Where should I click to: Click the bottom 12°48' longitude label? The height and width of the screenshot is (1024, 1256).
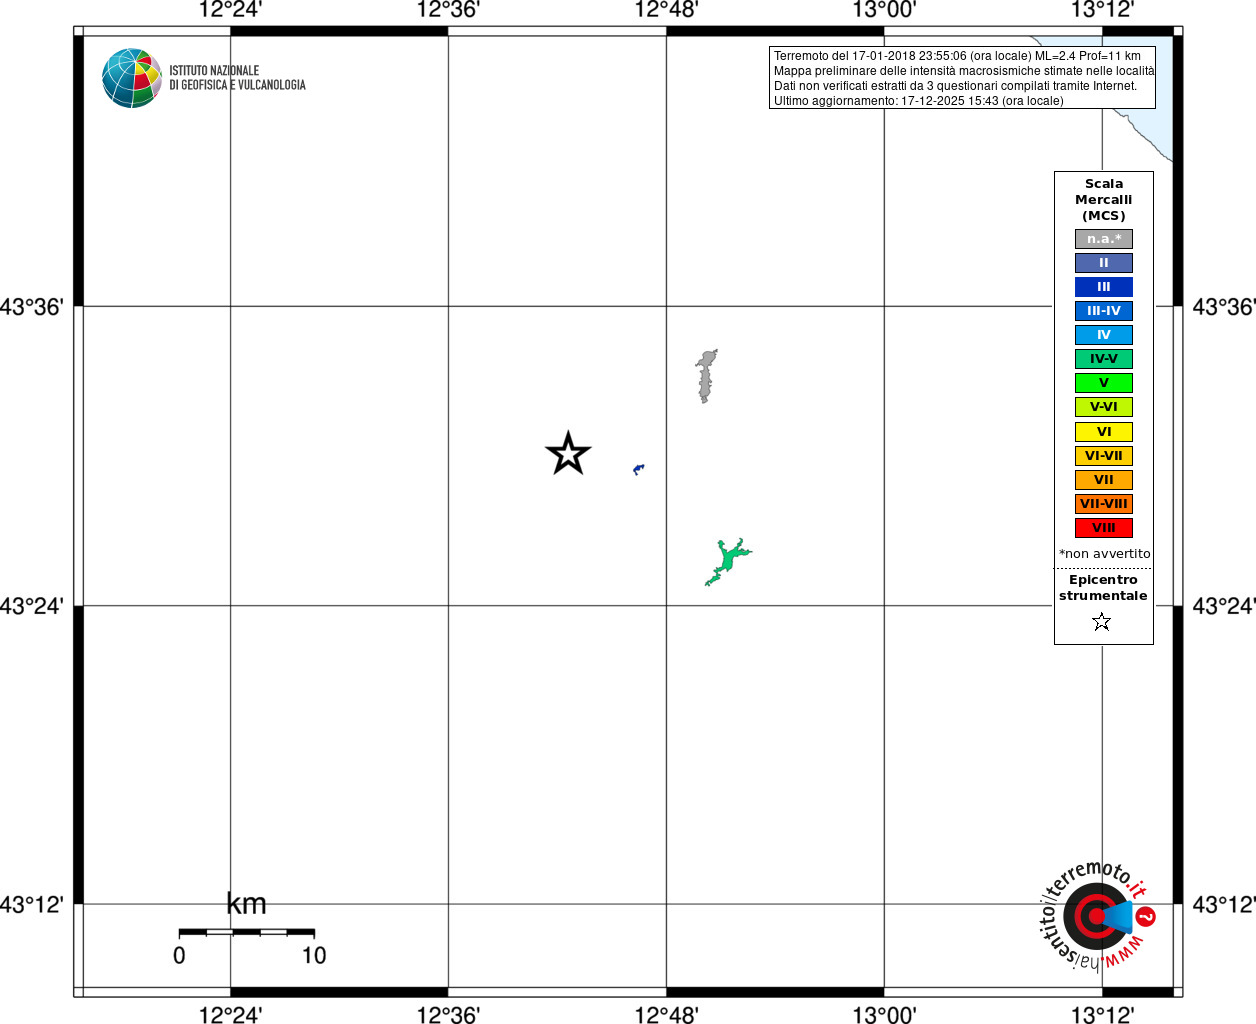point(666,1014)
